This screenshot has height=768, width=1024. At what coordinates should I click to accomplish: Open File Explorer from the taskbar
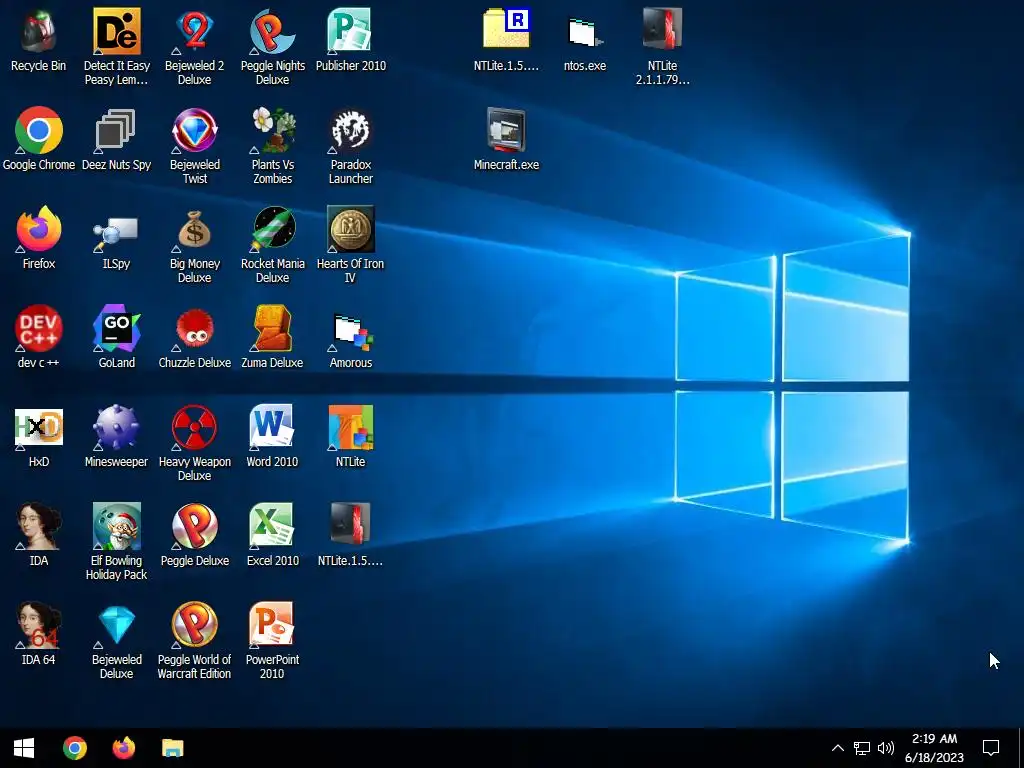(x=172, y=748)
